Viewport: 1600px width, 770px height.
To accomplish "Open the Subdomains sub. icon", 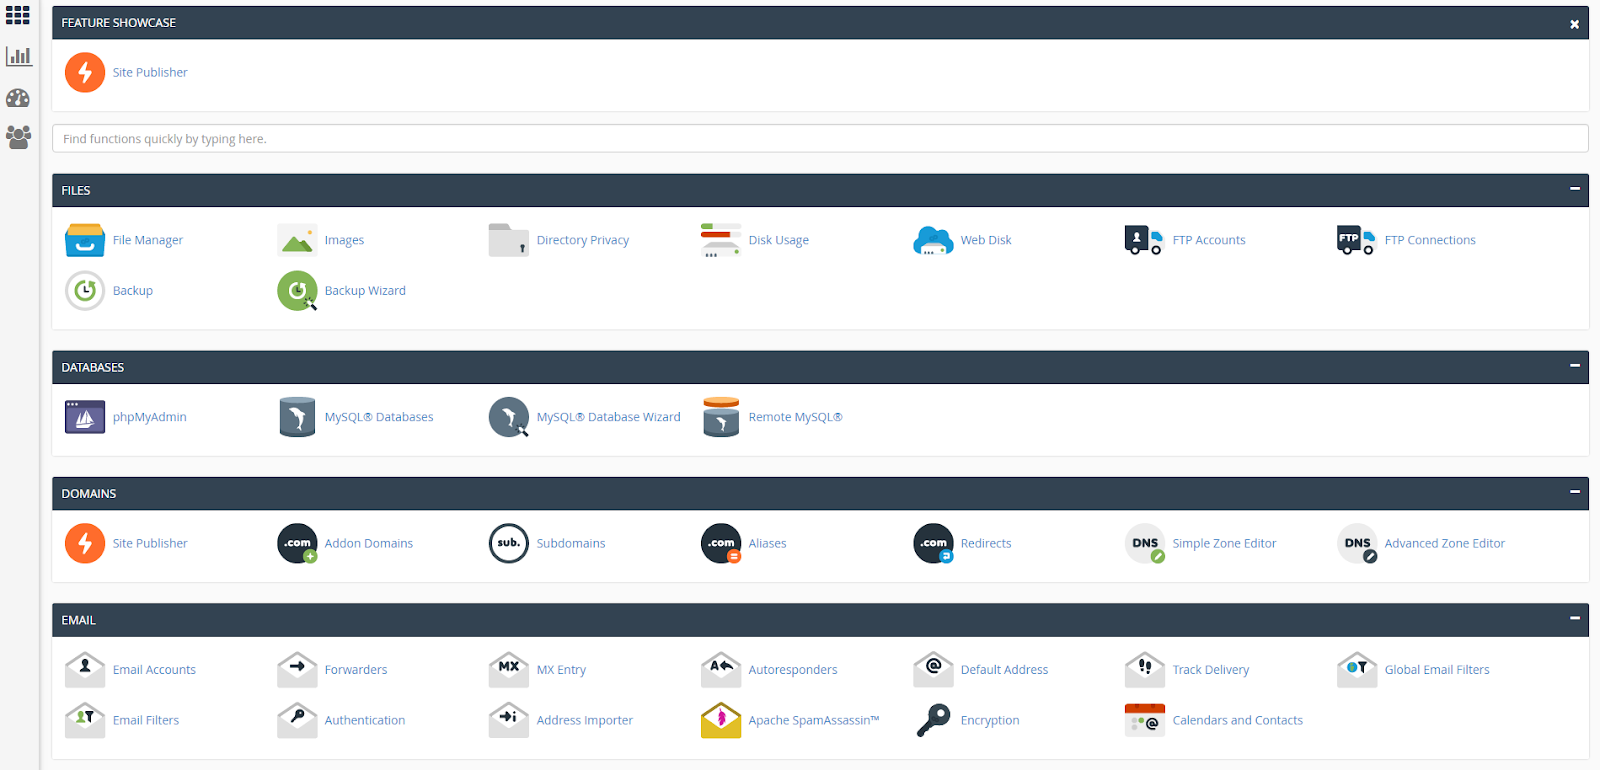I will [509, 543].
